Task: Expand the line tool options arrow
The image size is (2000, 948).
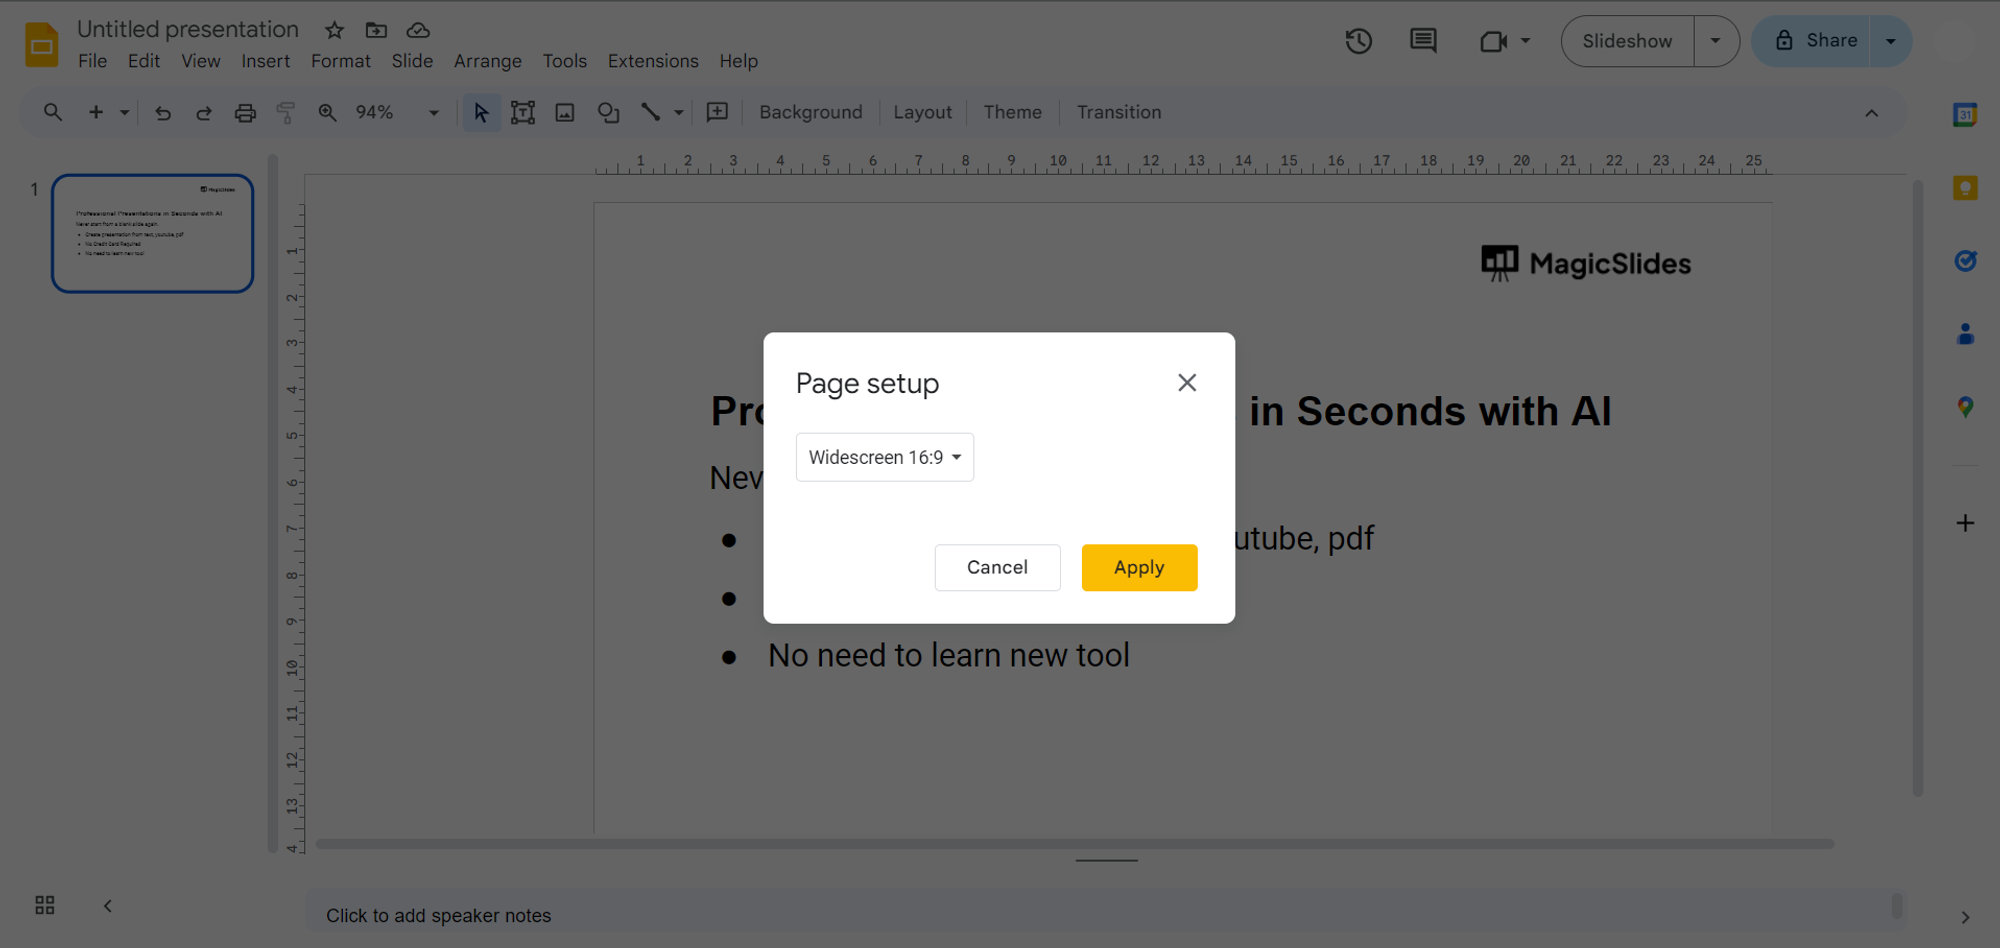Action: [x=679, y=113]
